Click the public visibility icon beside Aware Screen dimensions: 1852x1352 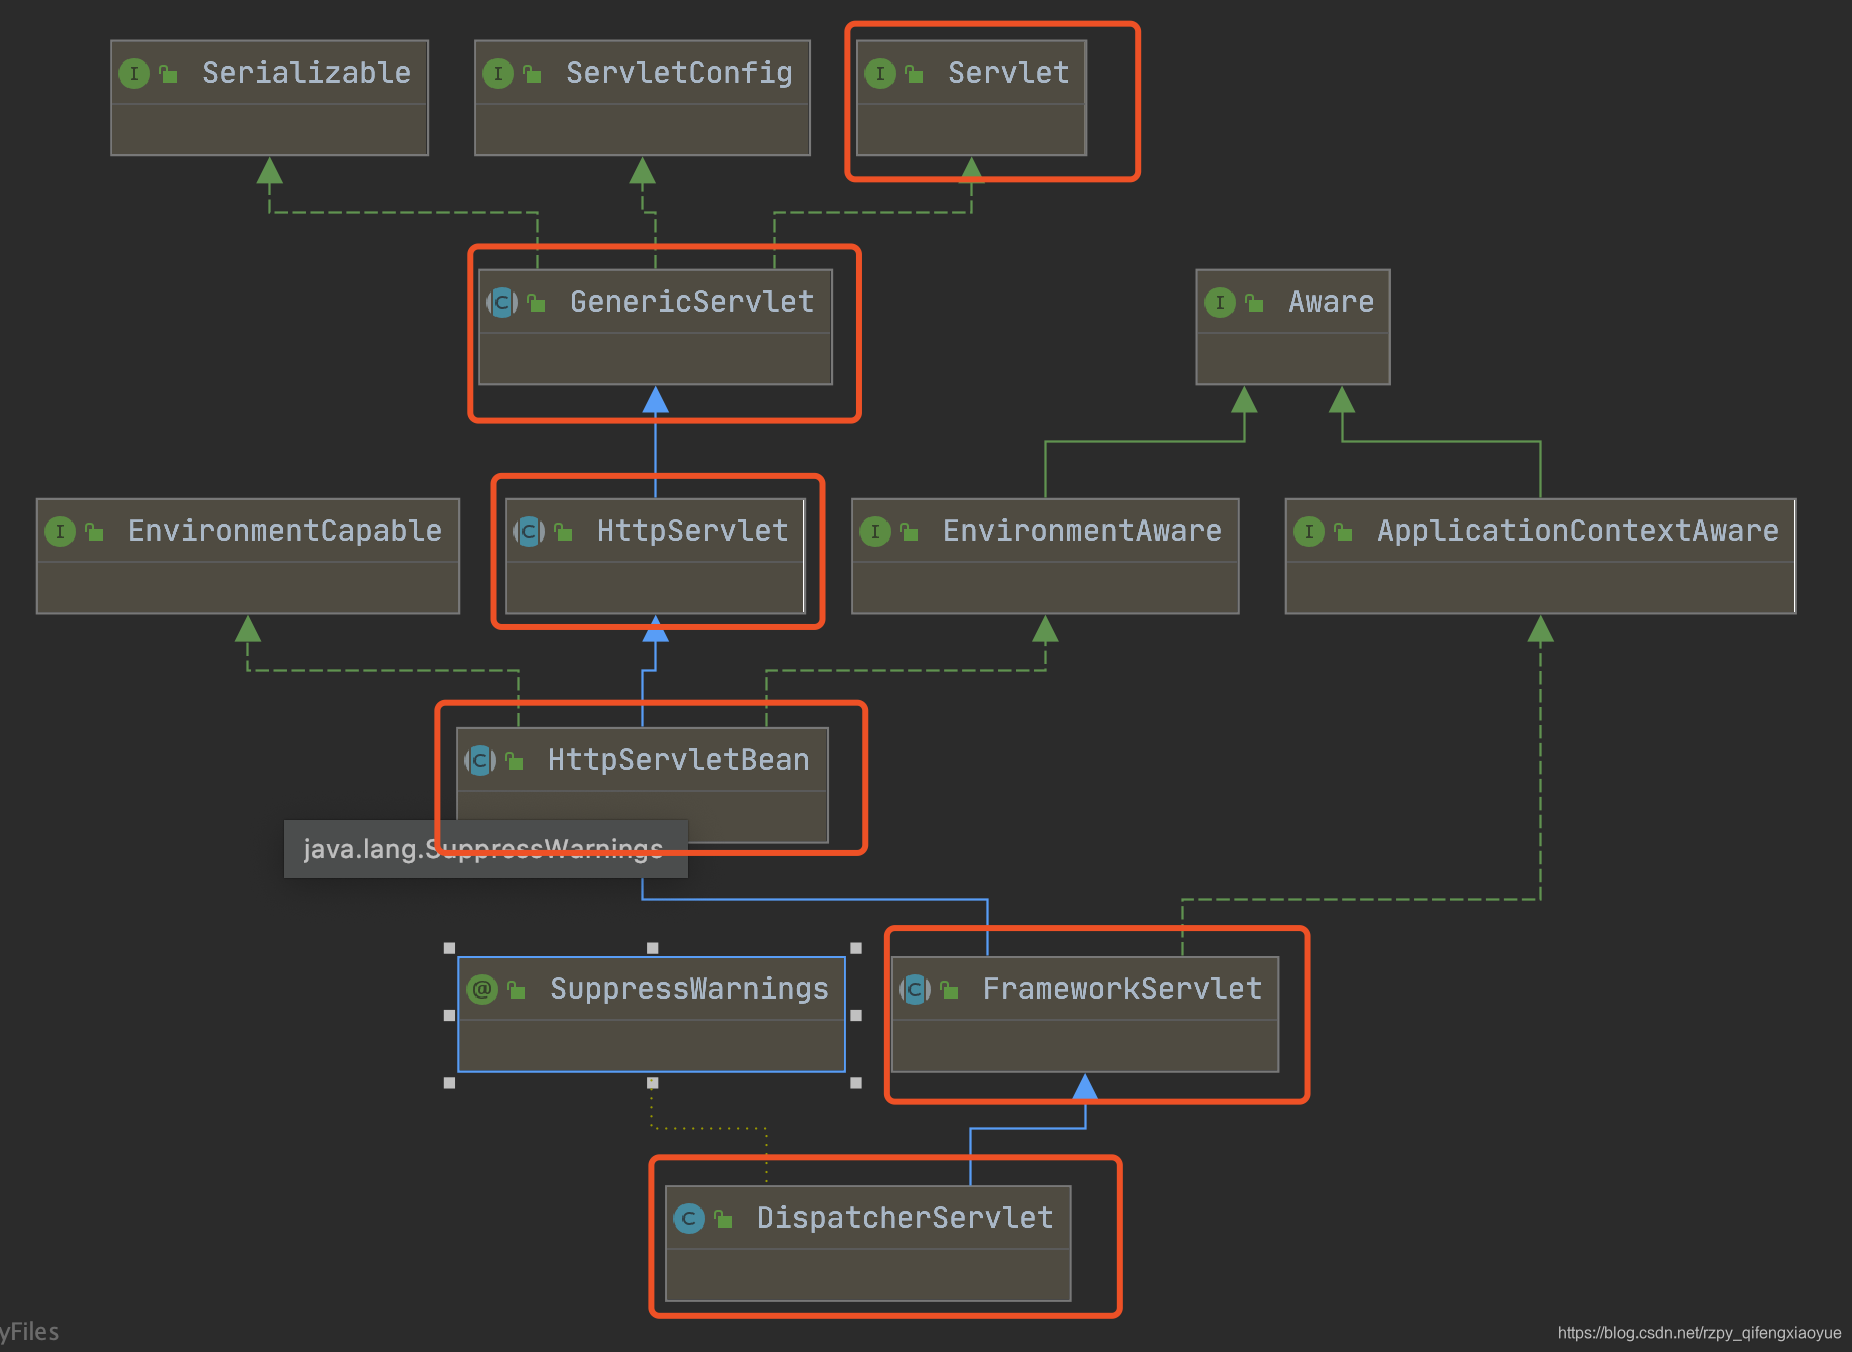[1255, 303]
